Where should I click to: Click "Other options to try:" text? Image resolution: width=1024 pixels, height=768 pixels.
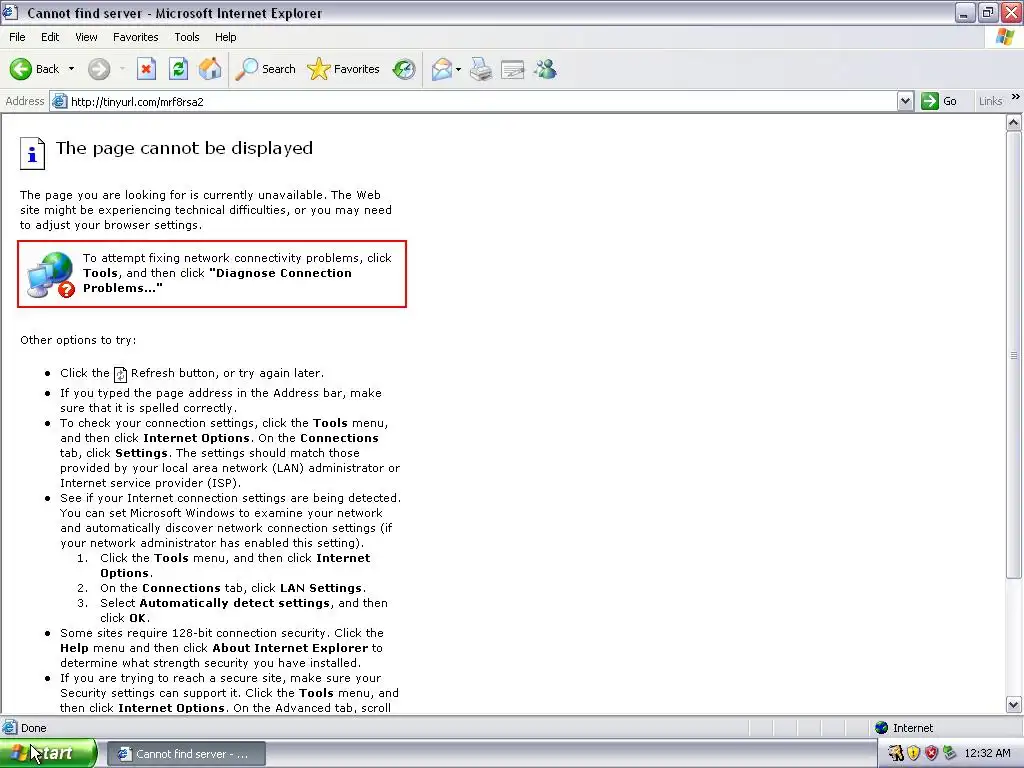(x=78, y=340)
